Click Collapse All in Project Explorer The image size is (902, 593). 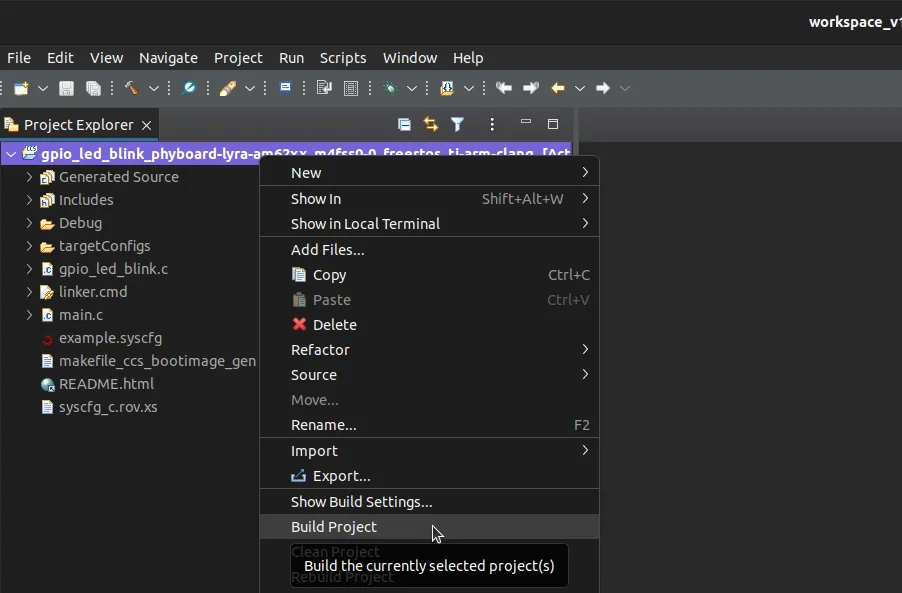404,125
